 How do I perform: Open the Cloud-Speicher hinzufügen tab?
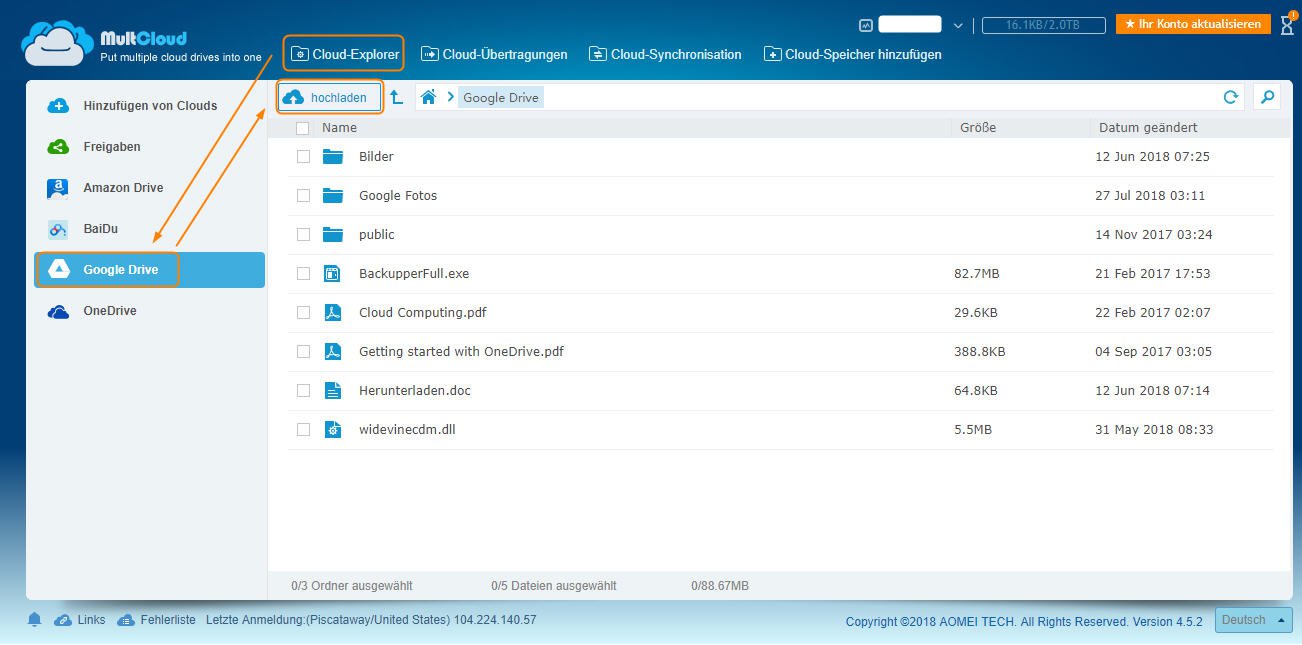point(853,54)
